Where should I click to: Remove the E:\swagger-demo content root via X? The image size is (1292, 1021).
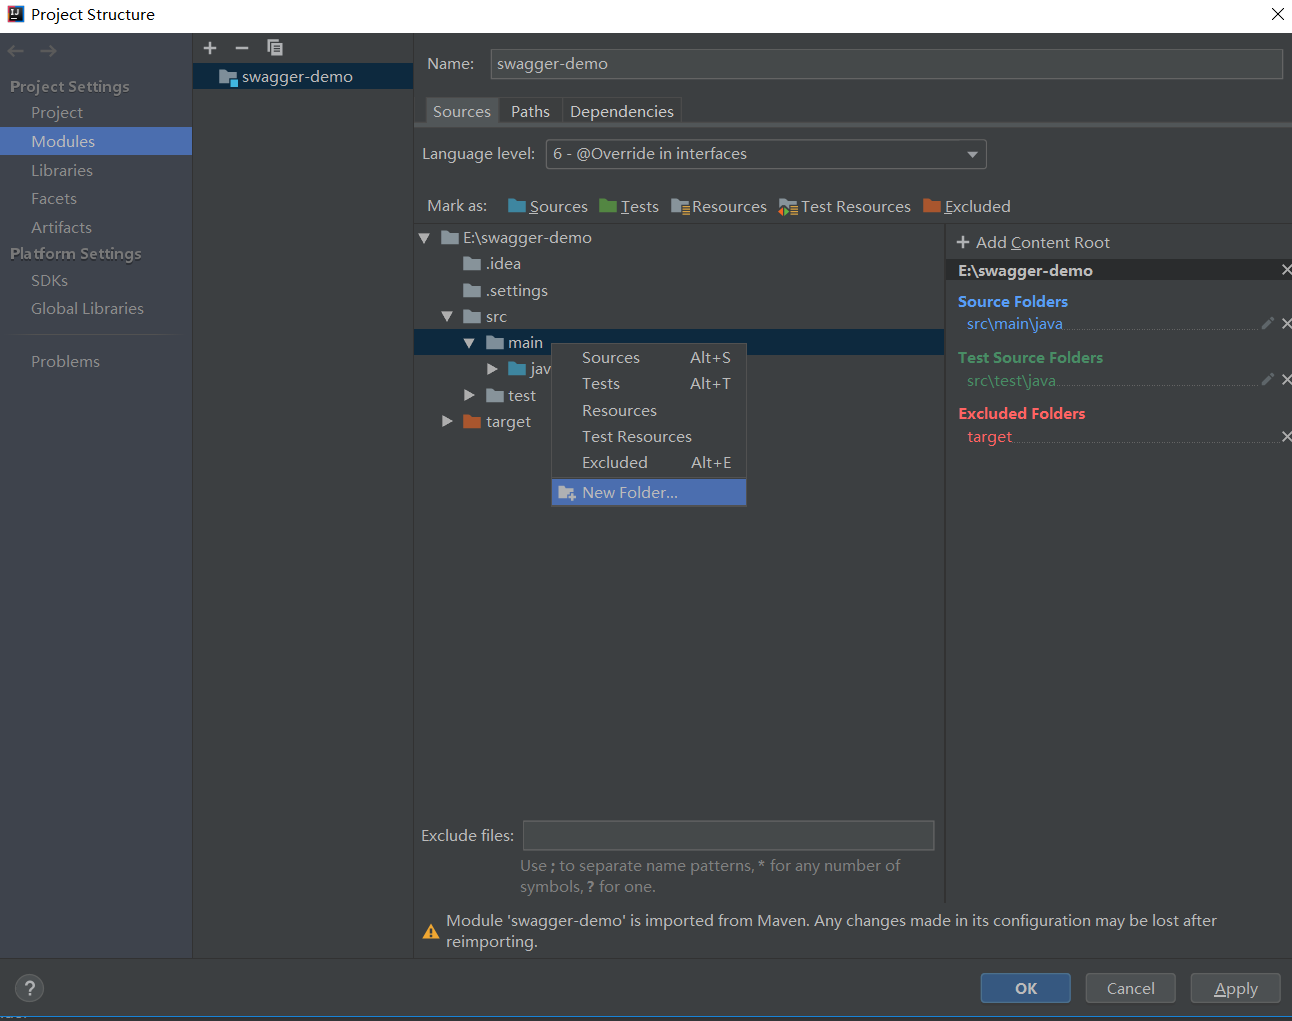tap(1287, 269)
